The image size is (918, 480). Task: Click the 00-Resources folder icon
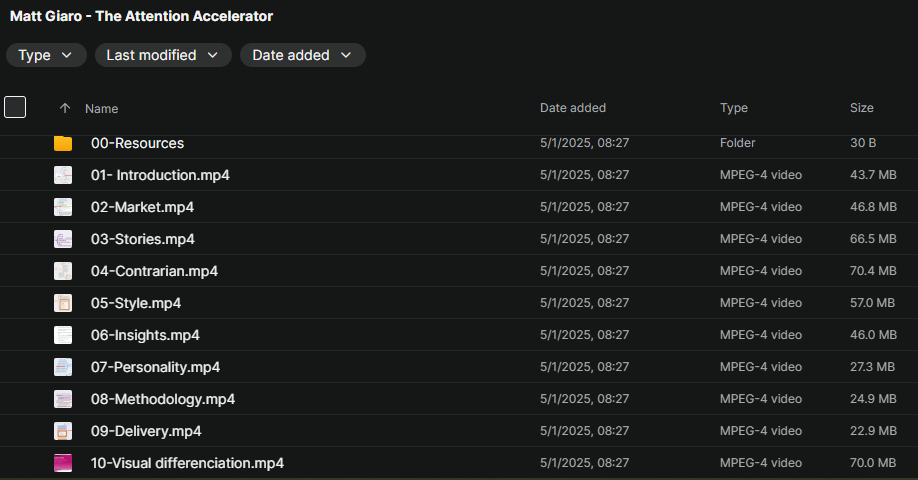[63, 143]
